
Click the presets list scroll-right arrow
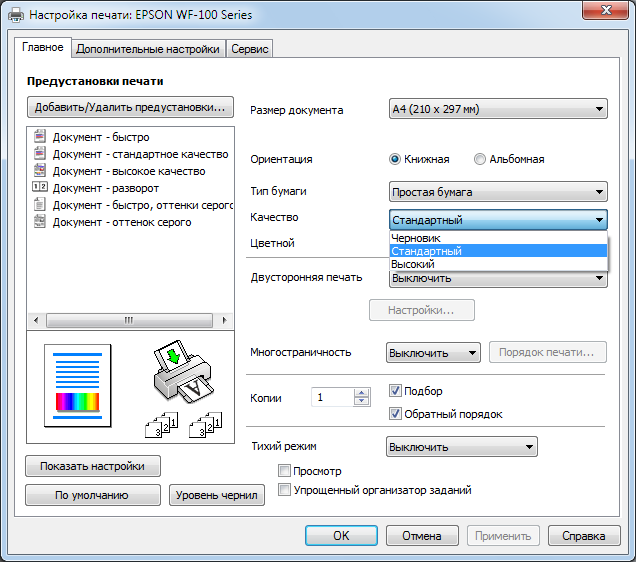(224, 320)
